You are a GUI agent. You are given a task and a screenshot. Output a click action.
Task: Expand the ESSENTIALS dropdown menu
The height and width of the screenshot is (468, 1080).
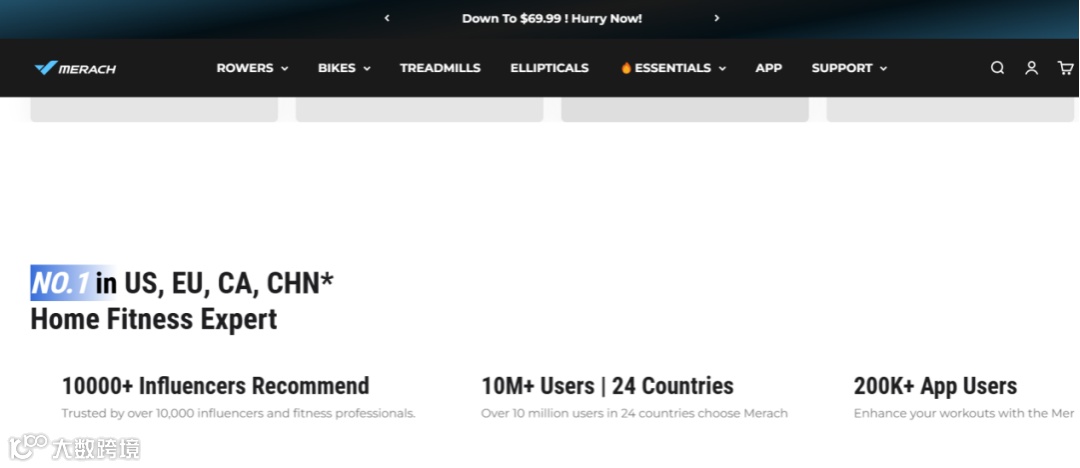[673, 68]
